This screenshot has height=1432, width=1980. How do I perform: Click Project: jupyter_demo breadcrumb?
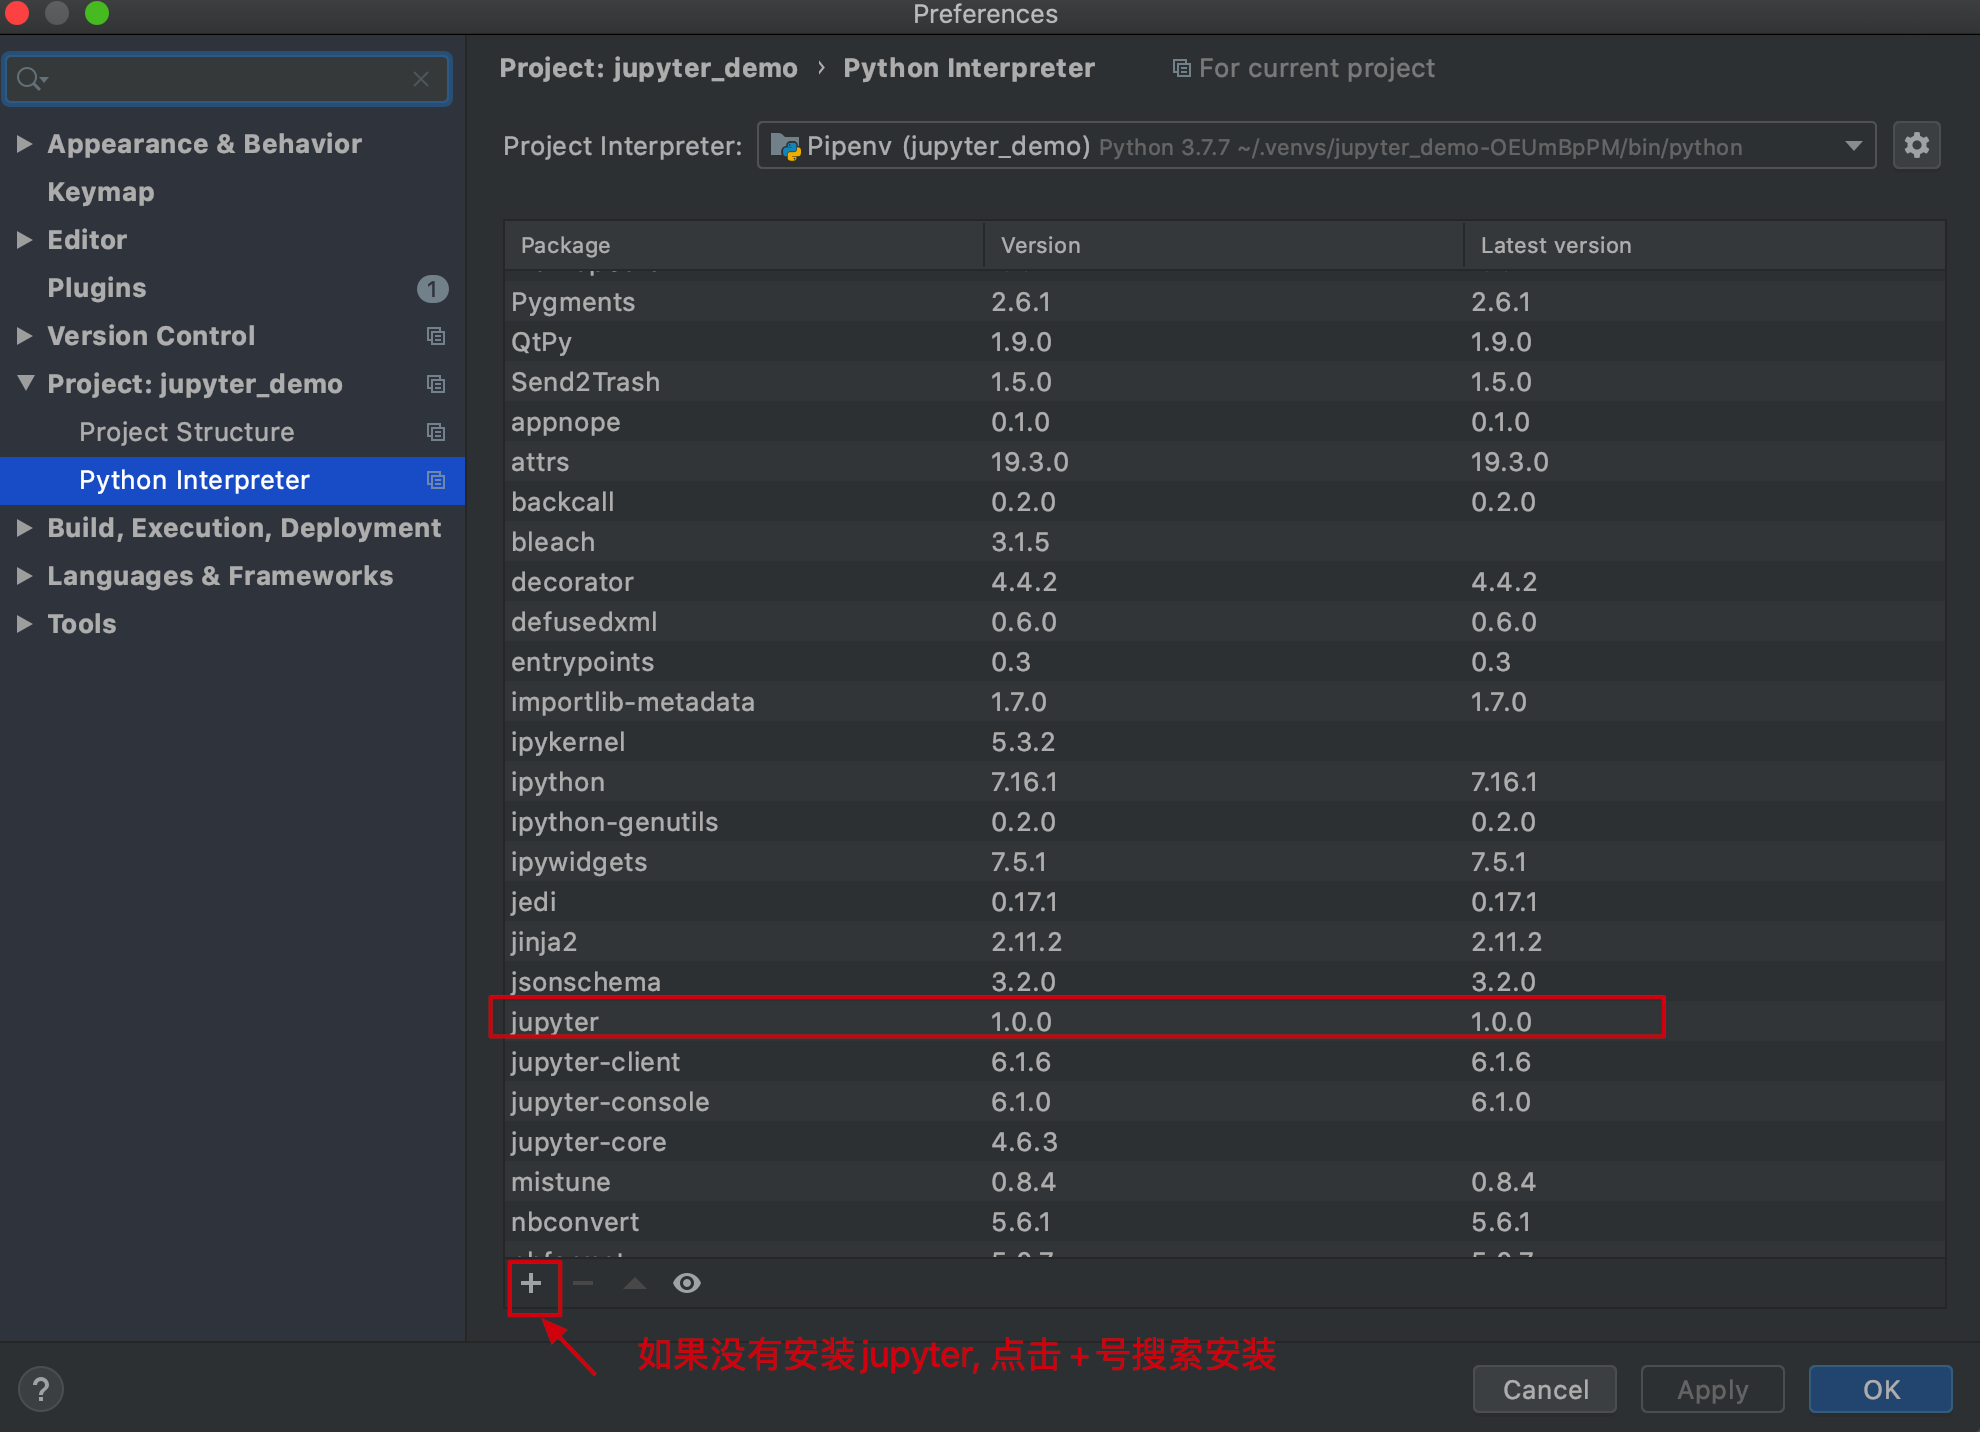tap(649, 68)
